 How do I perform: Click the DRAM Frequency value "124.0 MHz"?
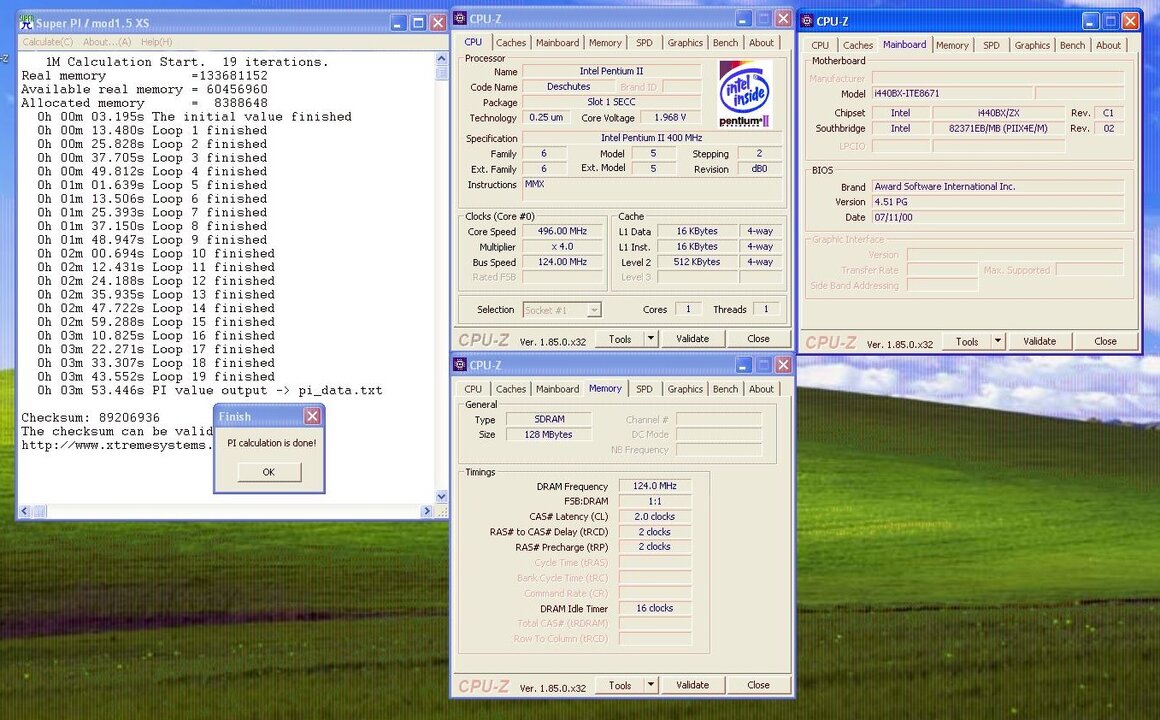[655, 486]
